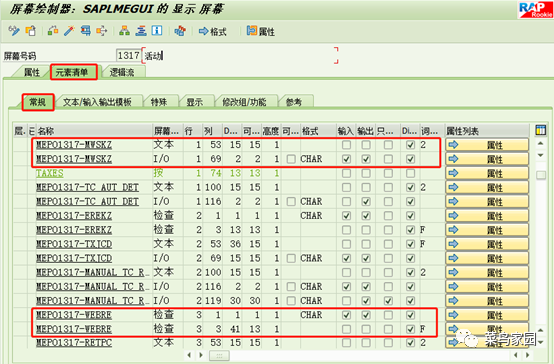
Task: Click the table scroll-up arrow at top
Action: click(541, 144)
